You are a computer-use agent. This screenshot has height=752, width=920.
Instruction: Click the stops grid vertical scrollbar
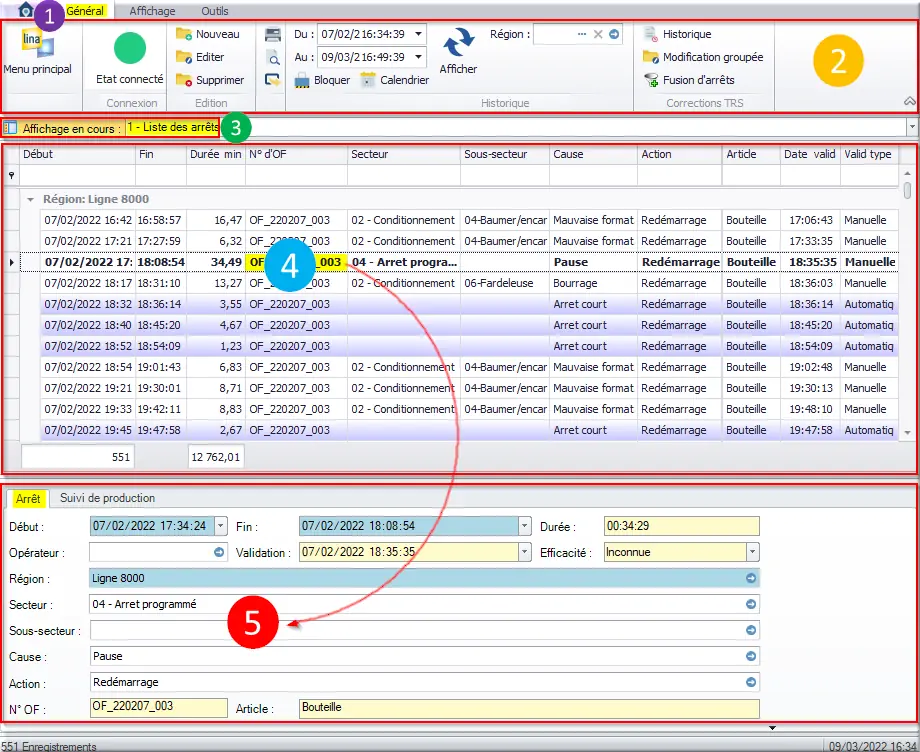[908, 300]
